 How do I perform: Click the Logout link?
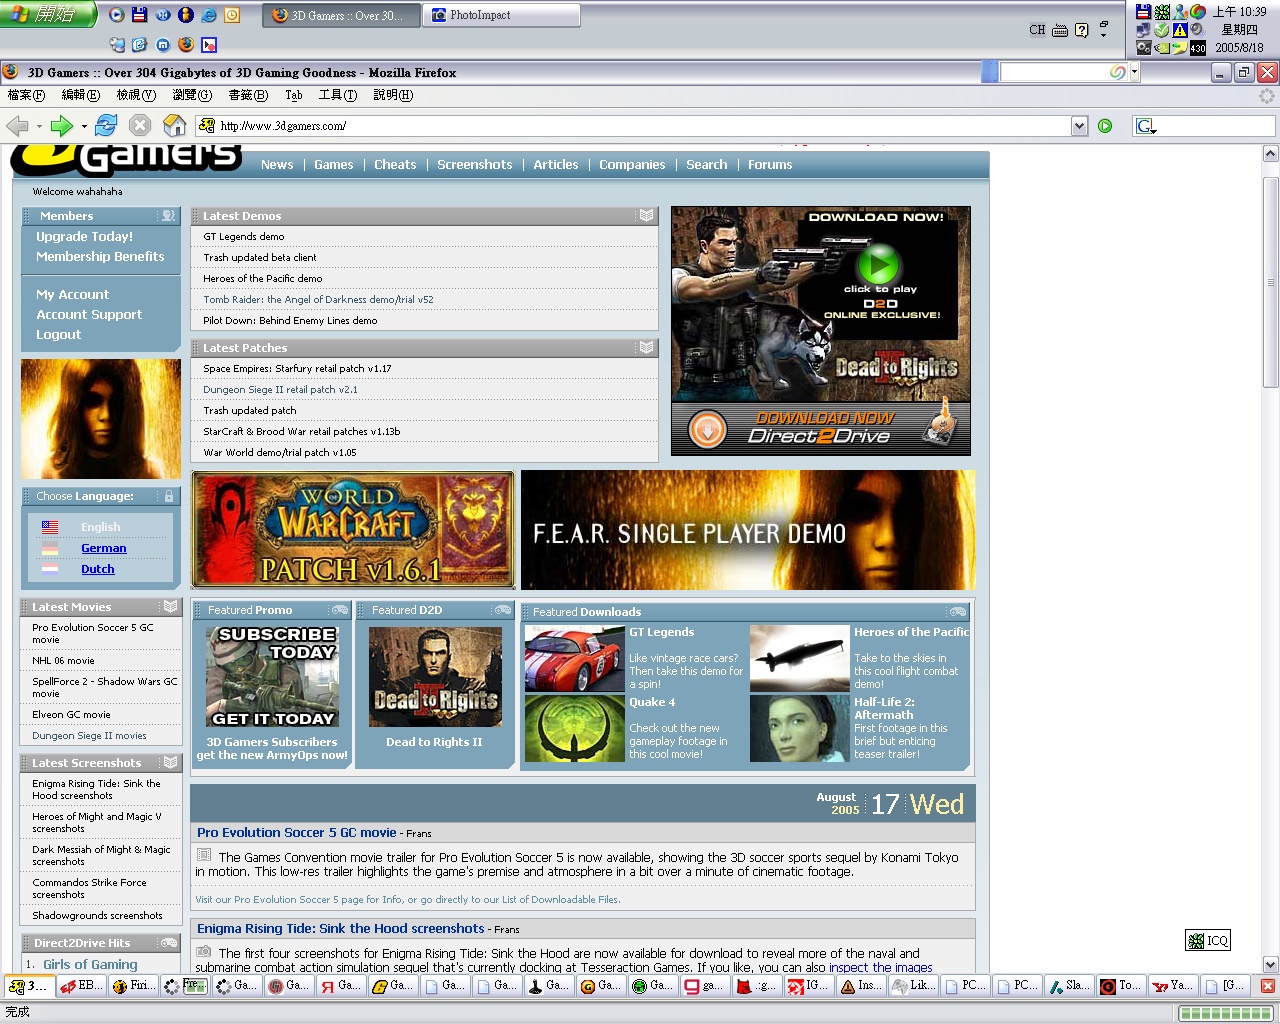pyautogui.click(x=58, y=335)
